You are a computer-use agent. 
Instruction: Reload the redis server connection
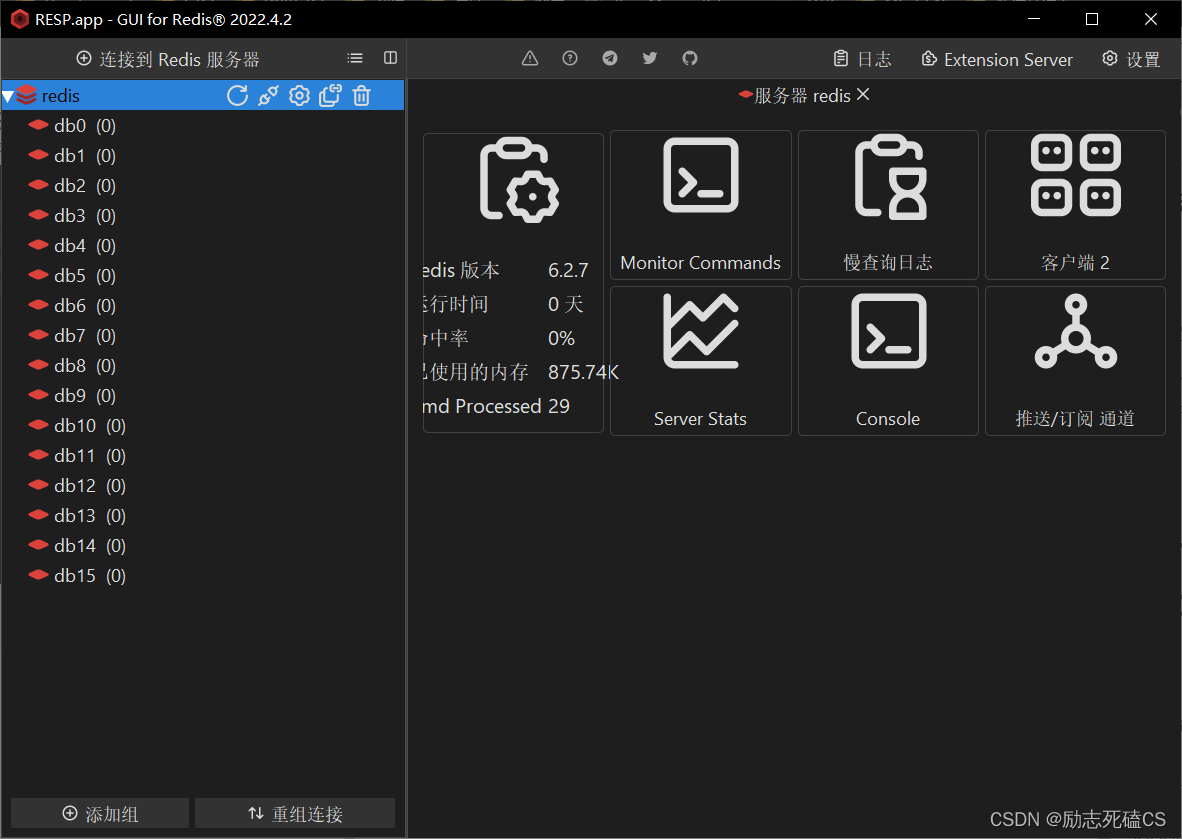coord(237,96)
